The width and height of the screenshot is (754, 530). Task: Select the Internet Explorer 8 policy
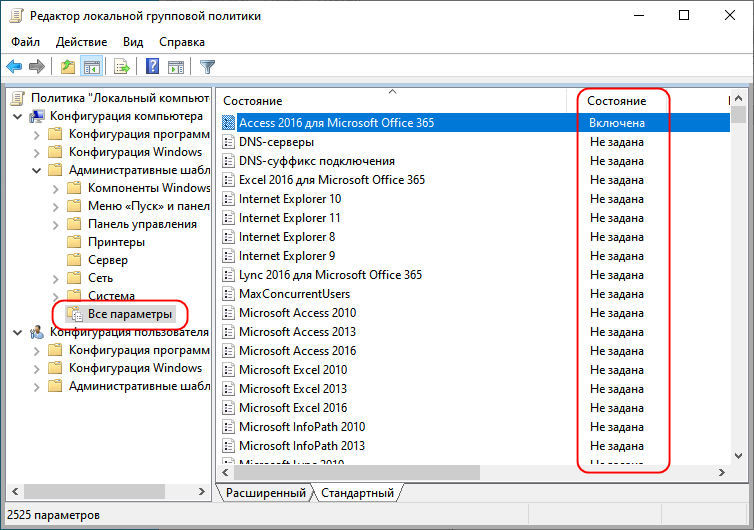(x=287, y=237)
